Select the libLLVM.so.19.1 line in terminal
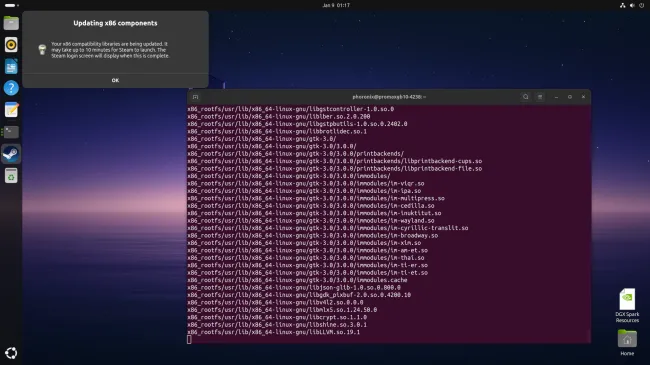 (274, 332)
